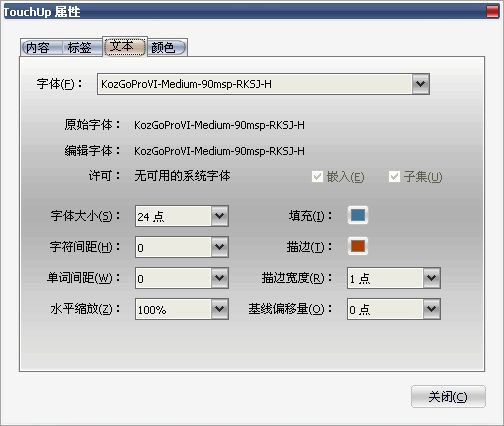Expand the 字符间距 dropdown arrow

pos(220,247)
